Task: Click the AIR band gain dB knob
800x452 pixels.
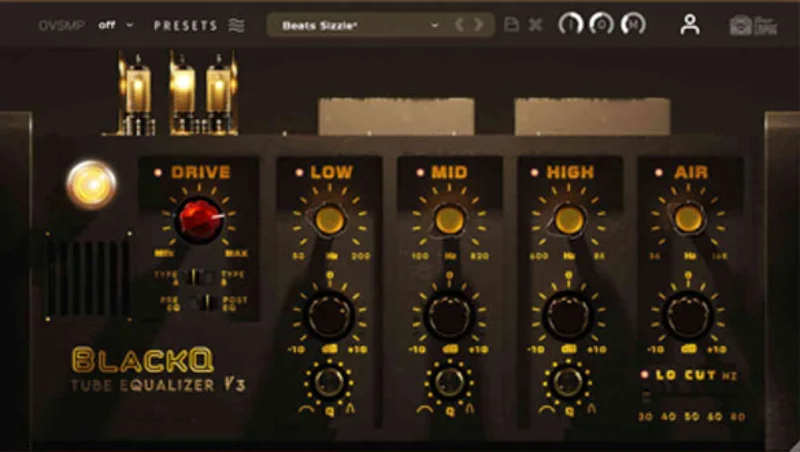Action: click(x=688, y=316)
